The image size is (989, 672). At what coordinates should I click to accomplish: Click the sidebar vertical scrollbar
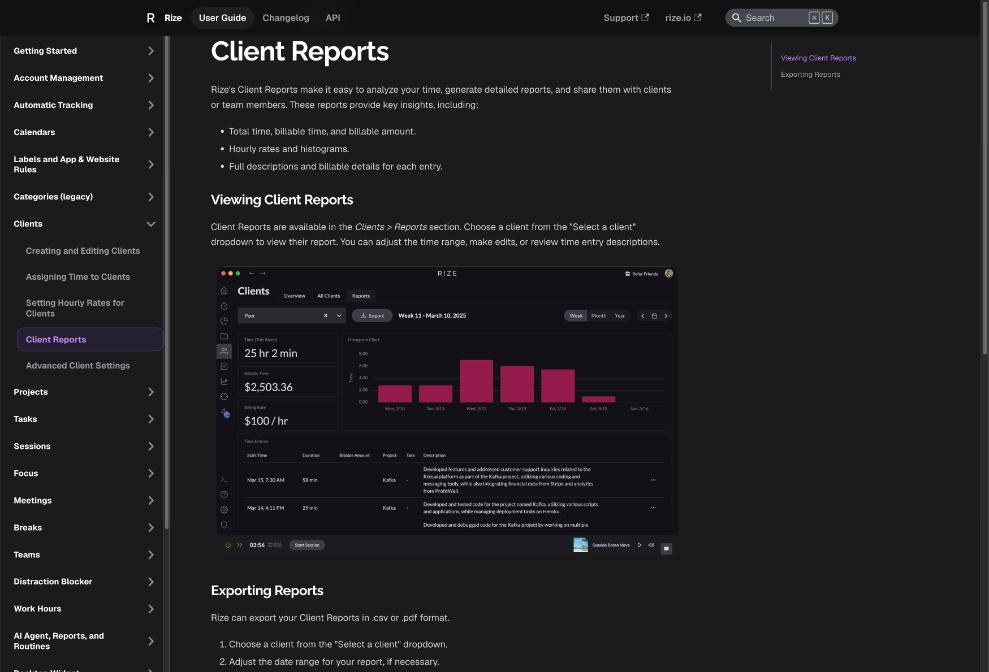tap(167, 281)
